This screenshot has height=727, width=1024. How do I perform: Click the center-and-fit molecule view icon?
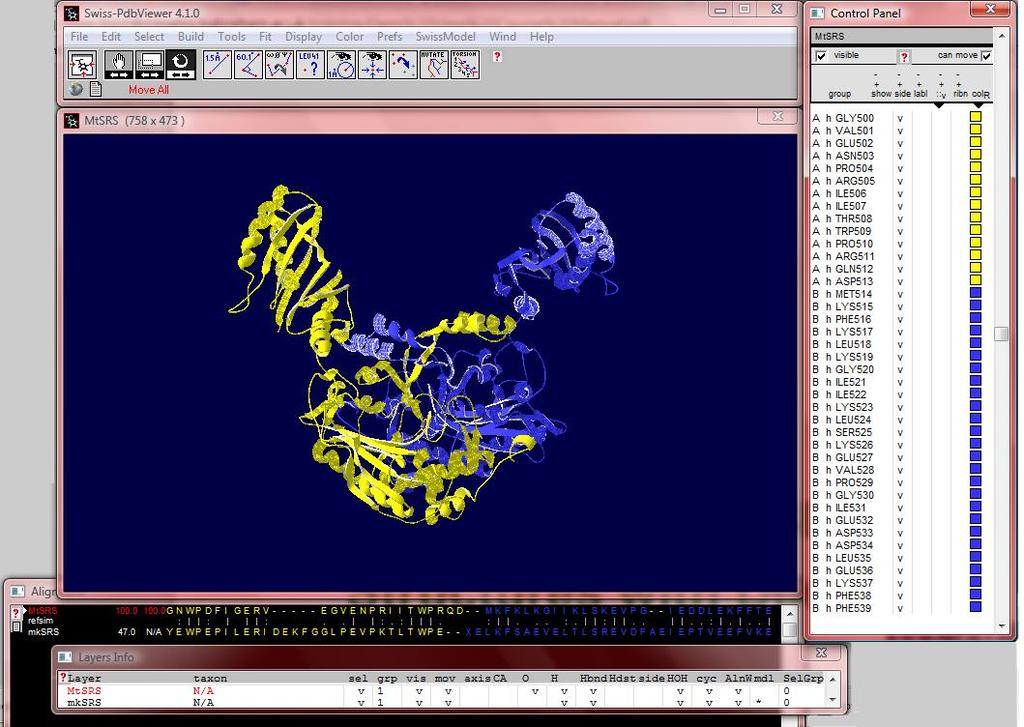[x=82, y=65]
